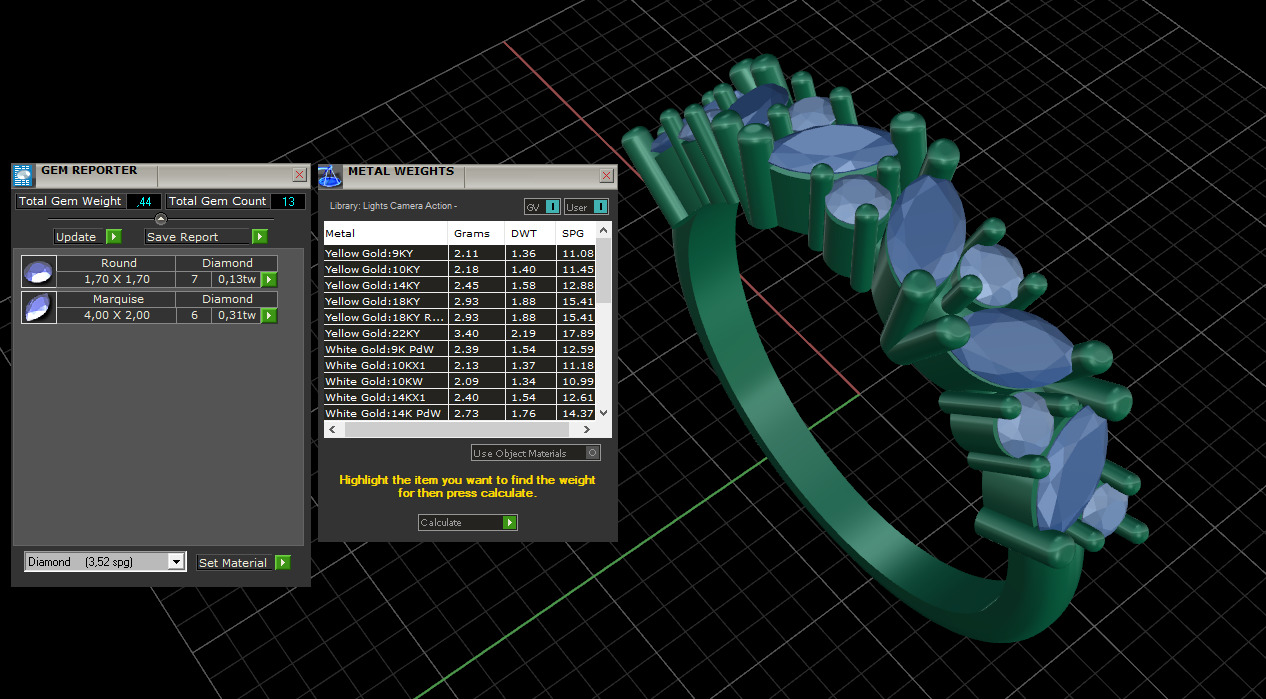Screen dimensions: 1266x699
Task: Click the 3.40 grams cell for 22KY
Action: point(478,334)
